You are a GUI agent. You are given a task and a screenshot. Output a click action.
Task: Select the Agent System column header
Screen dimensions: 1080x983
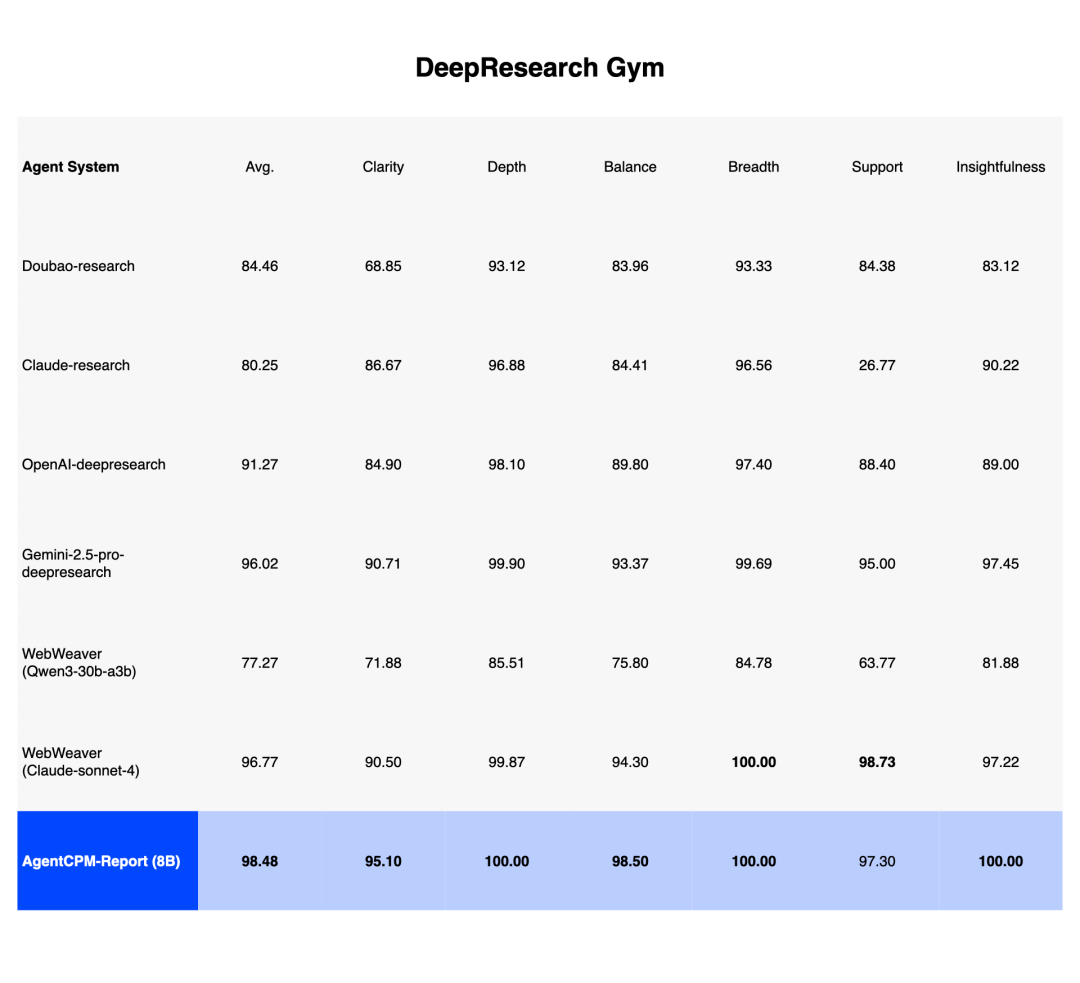click(x=71, y=167)
